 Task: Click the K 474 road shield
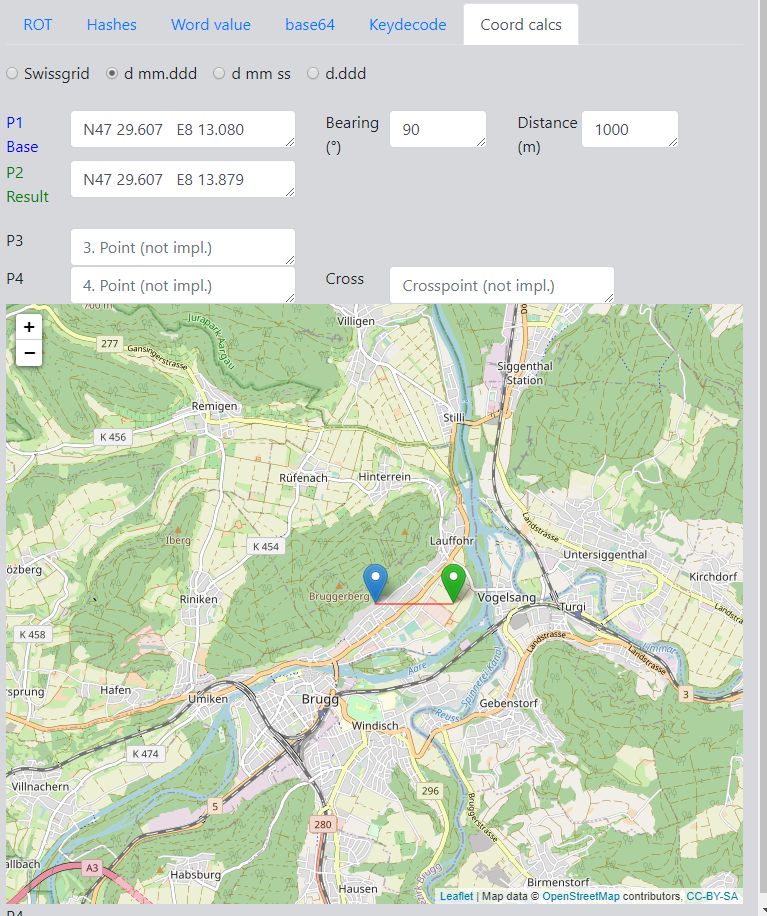pyautogui.click(x=145, y=754)
